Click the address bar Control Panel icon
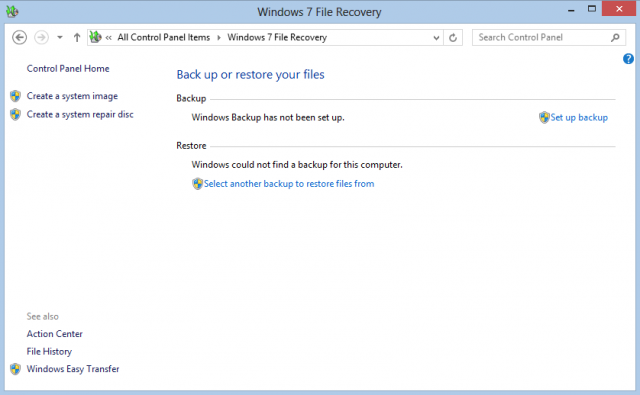Screen dimensions: 640x395 95,37
